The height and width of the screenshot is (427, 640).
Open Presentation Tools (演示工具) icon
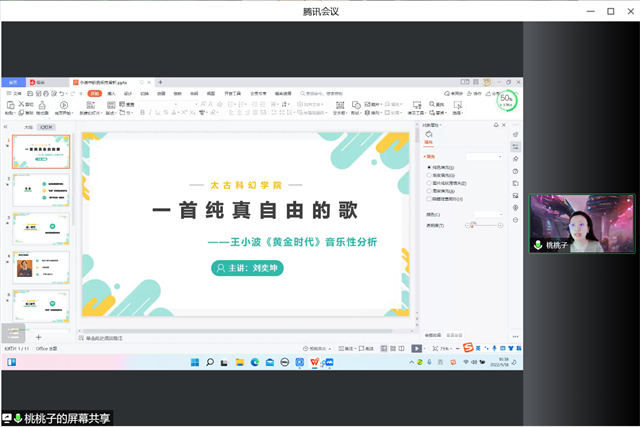tap(417, 105)
